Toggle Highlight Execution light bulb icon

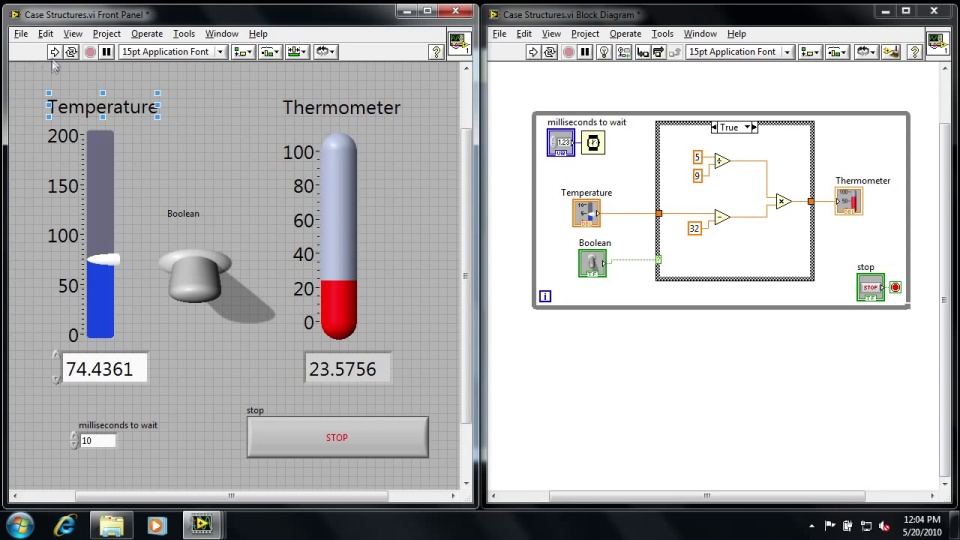click(604, 52)
